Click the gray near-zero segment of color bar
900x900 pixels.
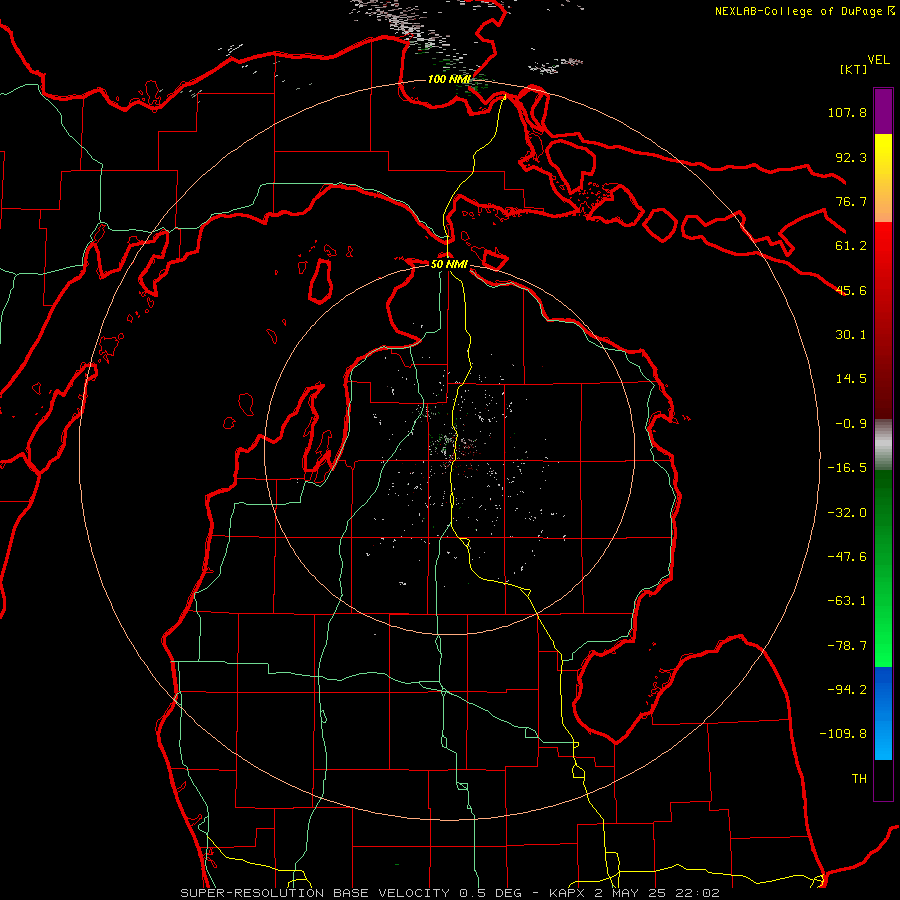click(883, 445)
